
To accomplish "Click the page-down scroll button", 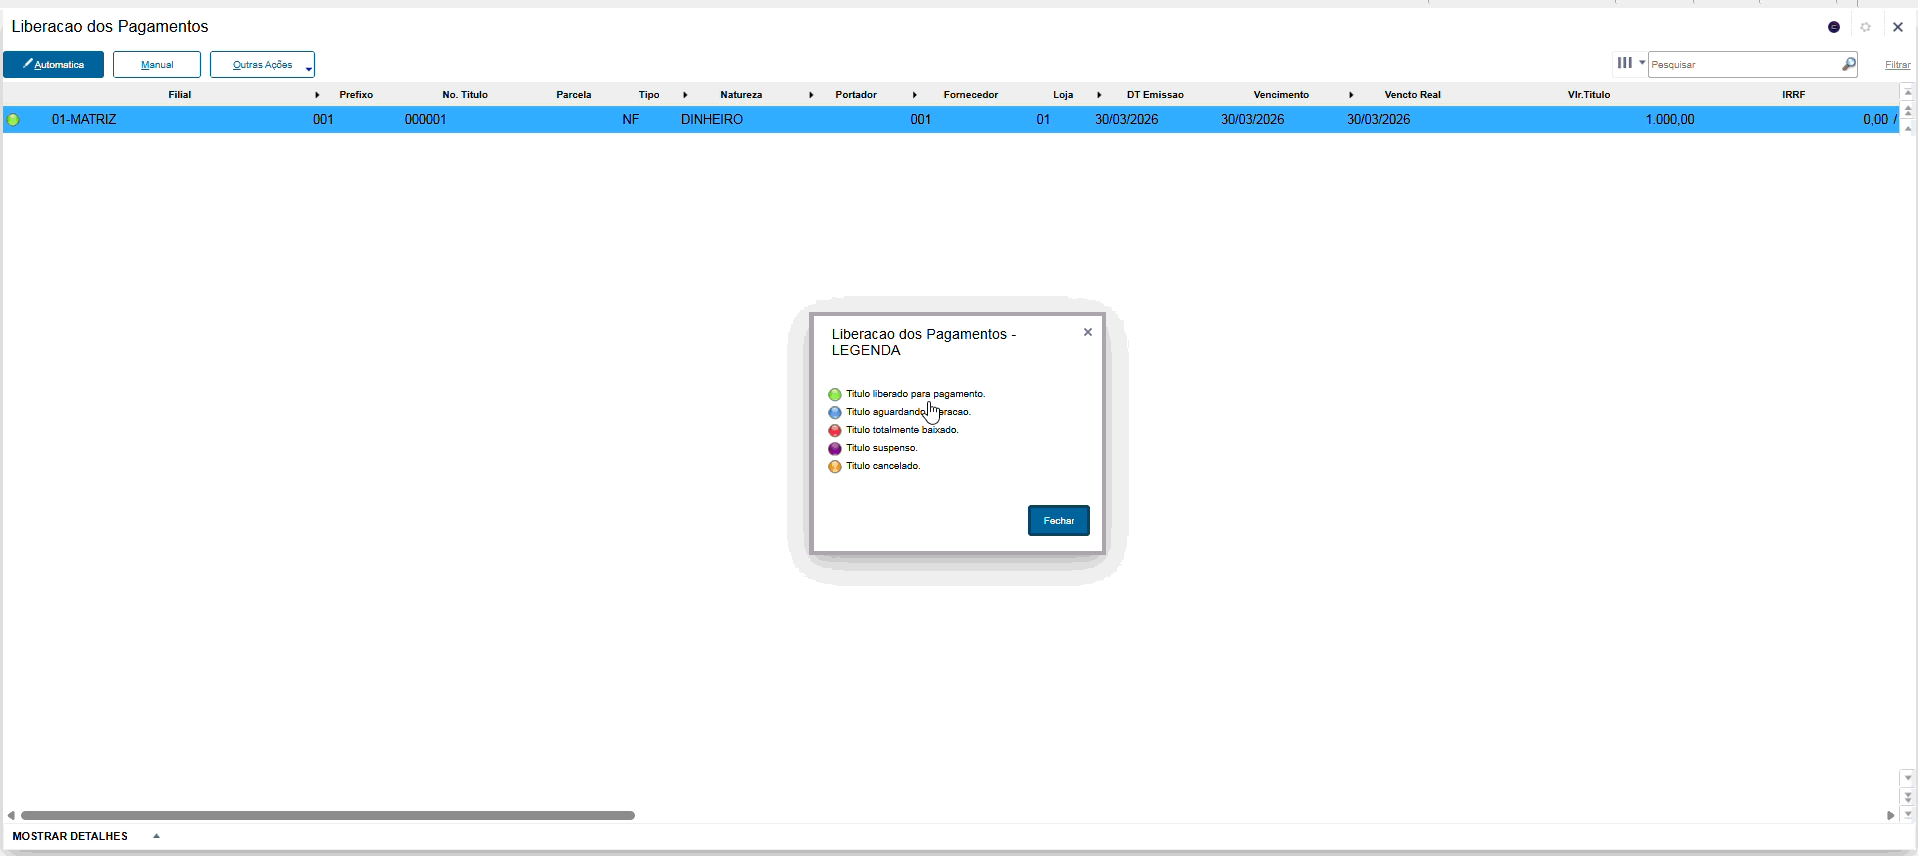I will pos(1908,797).
